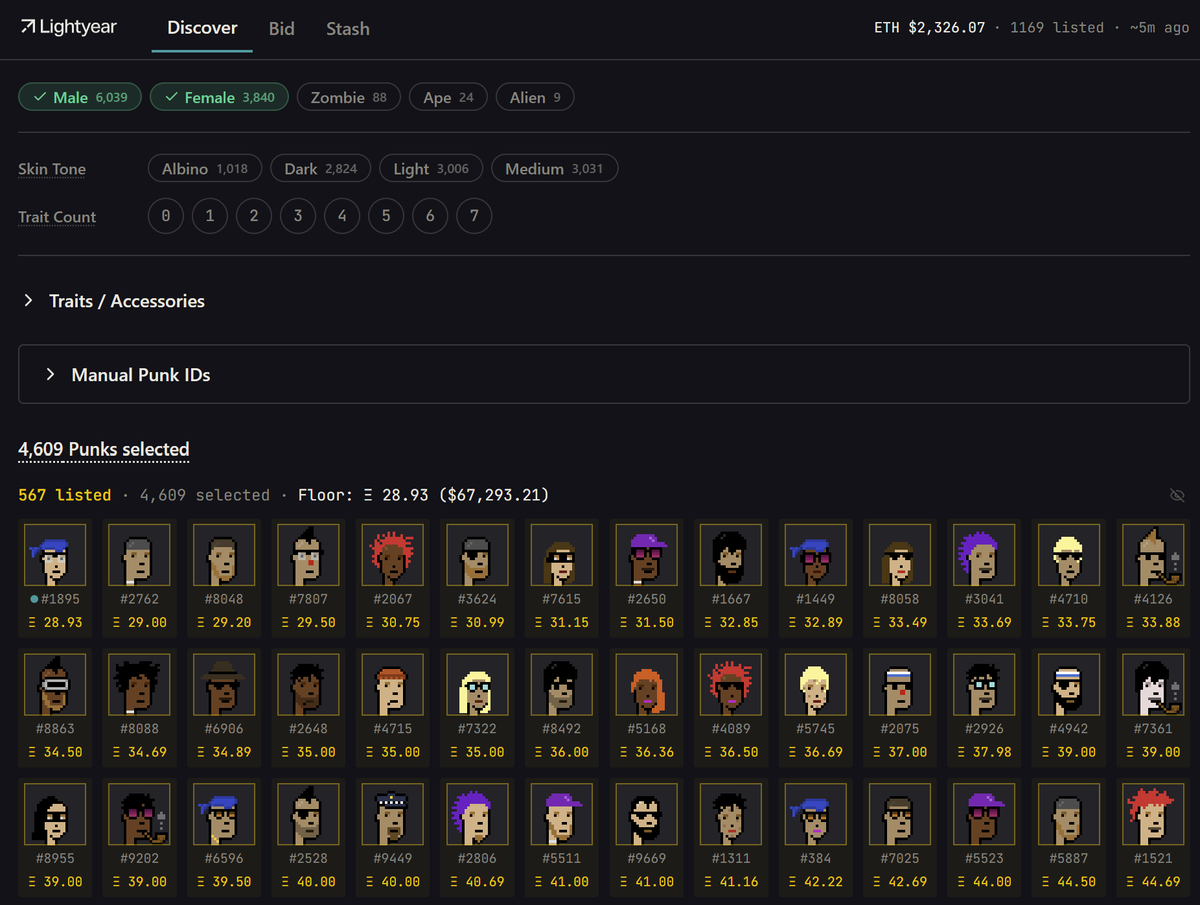Viewport: 1200px width, 905px height.
Task: Open punk #1449 thumbnail
Action: 815,554
